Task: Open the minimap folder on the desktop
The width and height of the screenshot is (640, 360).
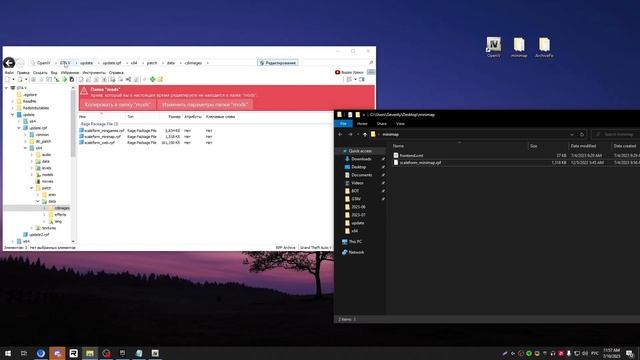Action: pos(519,47)
